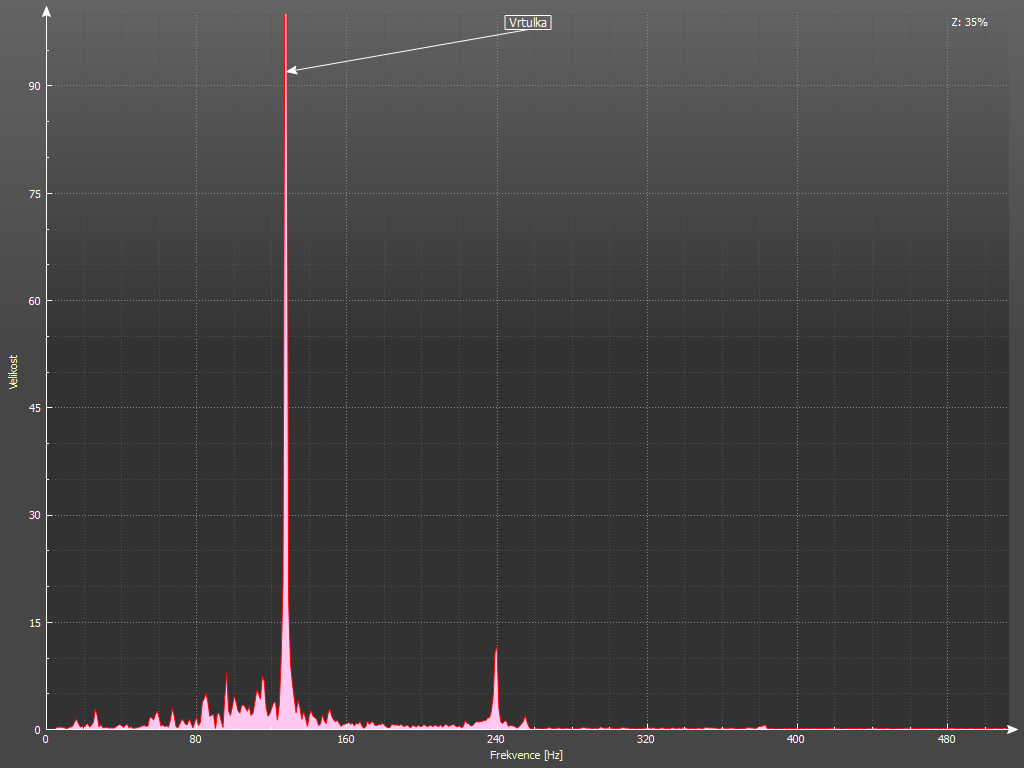Click the Vrtulka annotation label
1024x768 pixels.
(528, 22)
